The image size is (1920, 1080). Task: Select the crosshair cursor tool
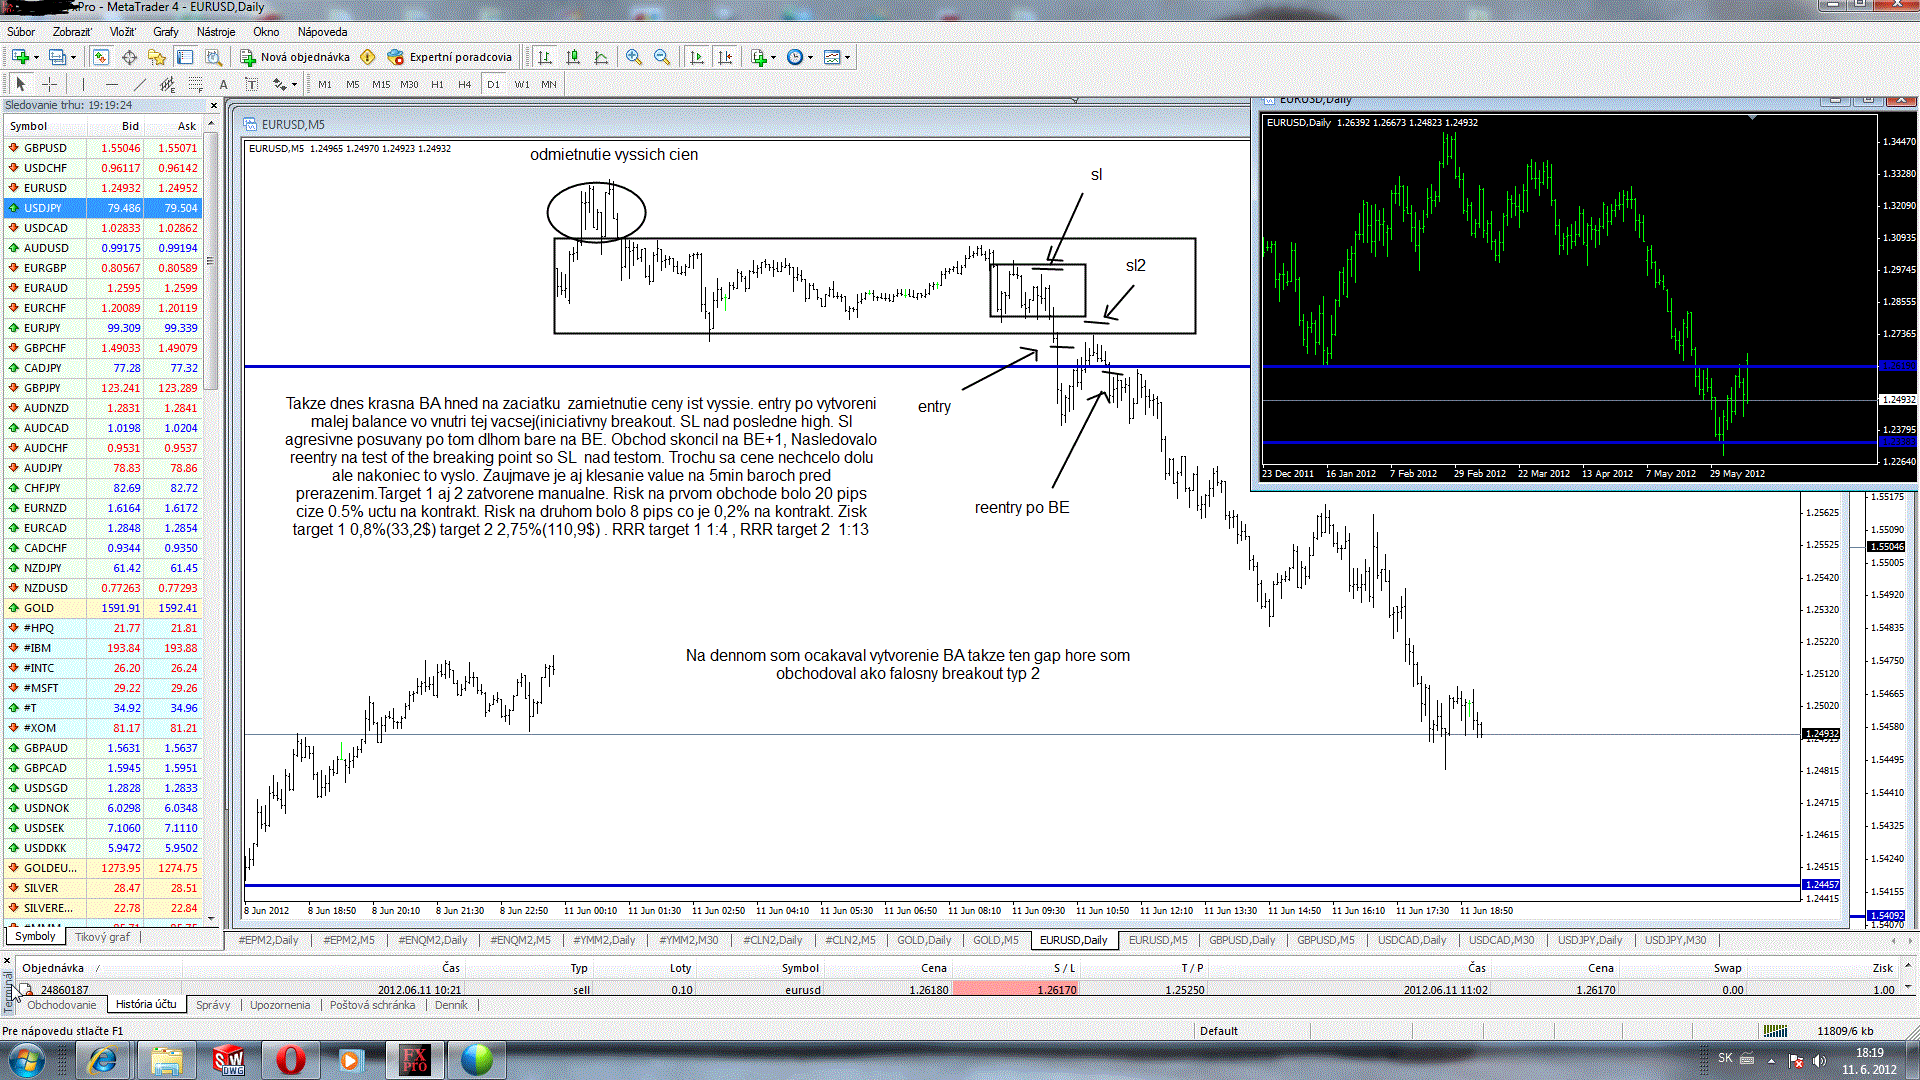49,84
